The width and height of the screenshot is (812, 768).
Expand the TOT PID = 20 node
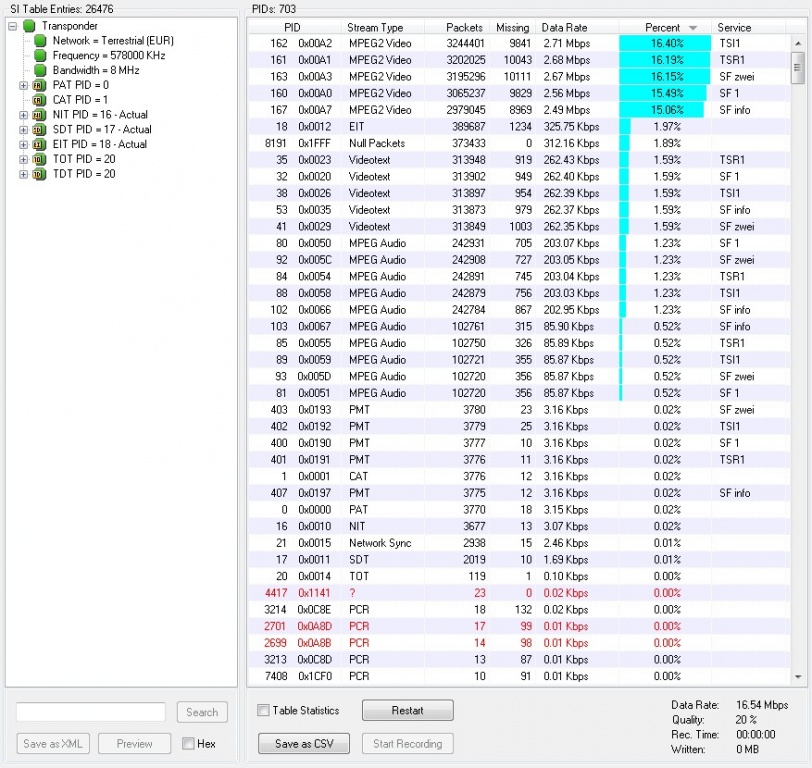pyautogui.click(x=23, y=159)
